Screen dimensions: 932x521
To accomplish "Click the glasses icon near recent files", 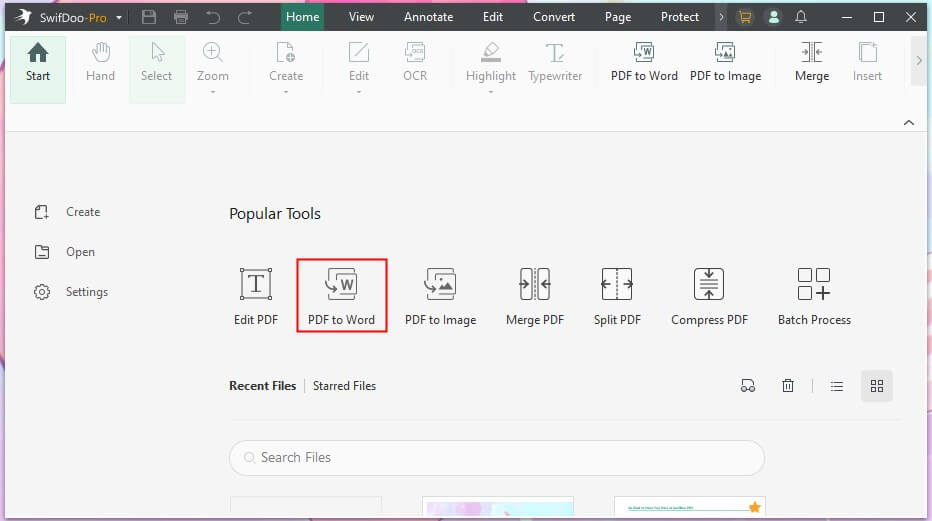I will click(x=748, y=386).
